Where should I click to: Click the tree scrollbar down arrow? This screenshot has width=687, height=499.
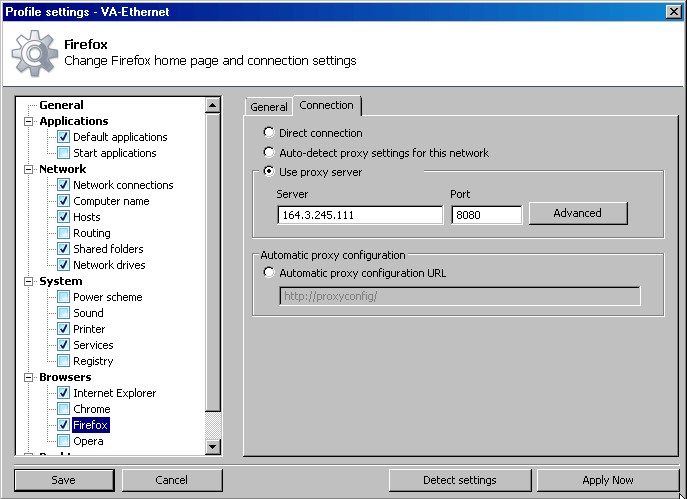(212, 446)
